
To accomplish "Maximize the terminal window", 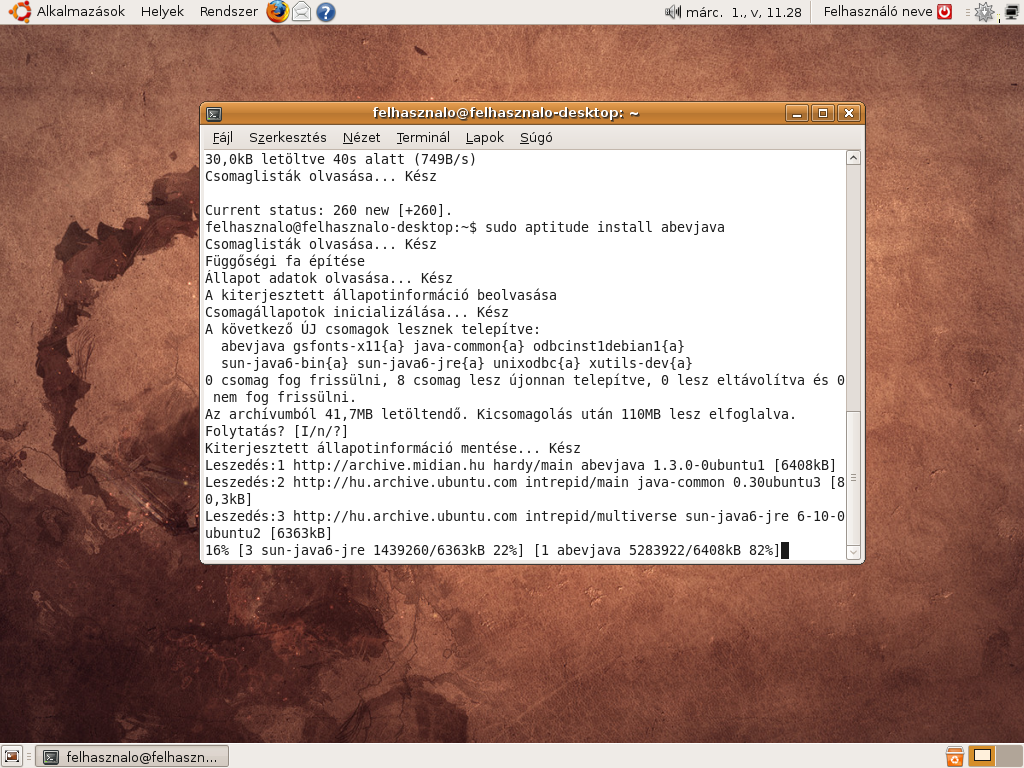I will (822, 114).
